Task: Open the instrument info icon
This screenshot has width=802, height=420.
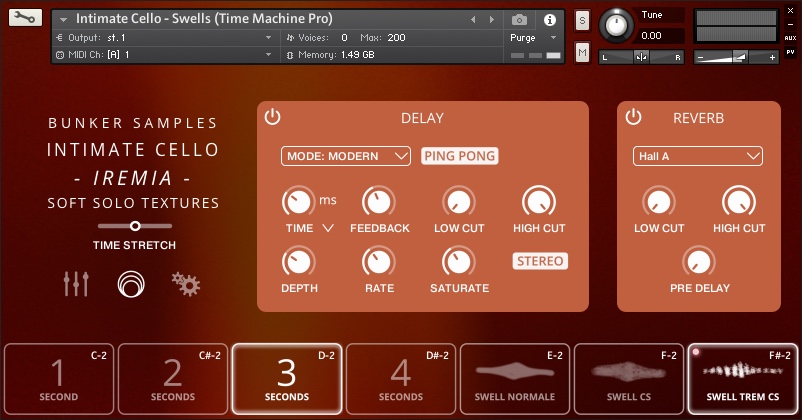Action: pos(549,19)
